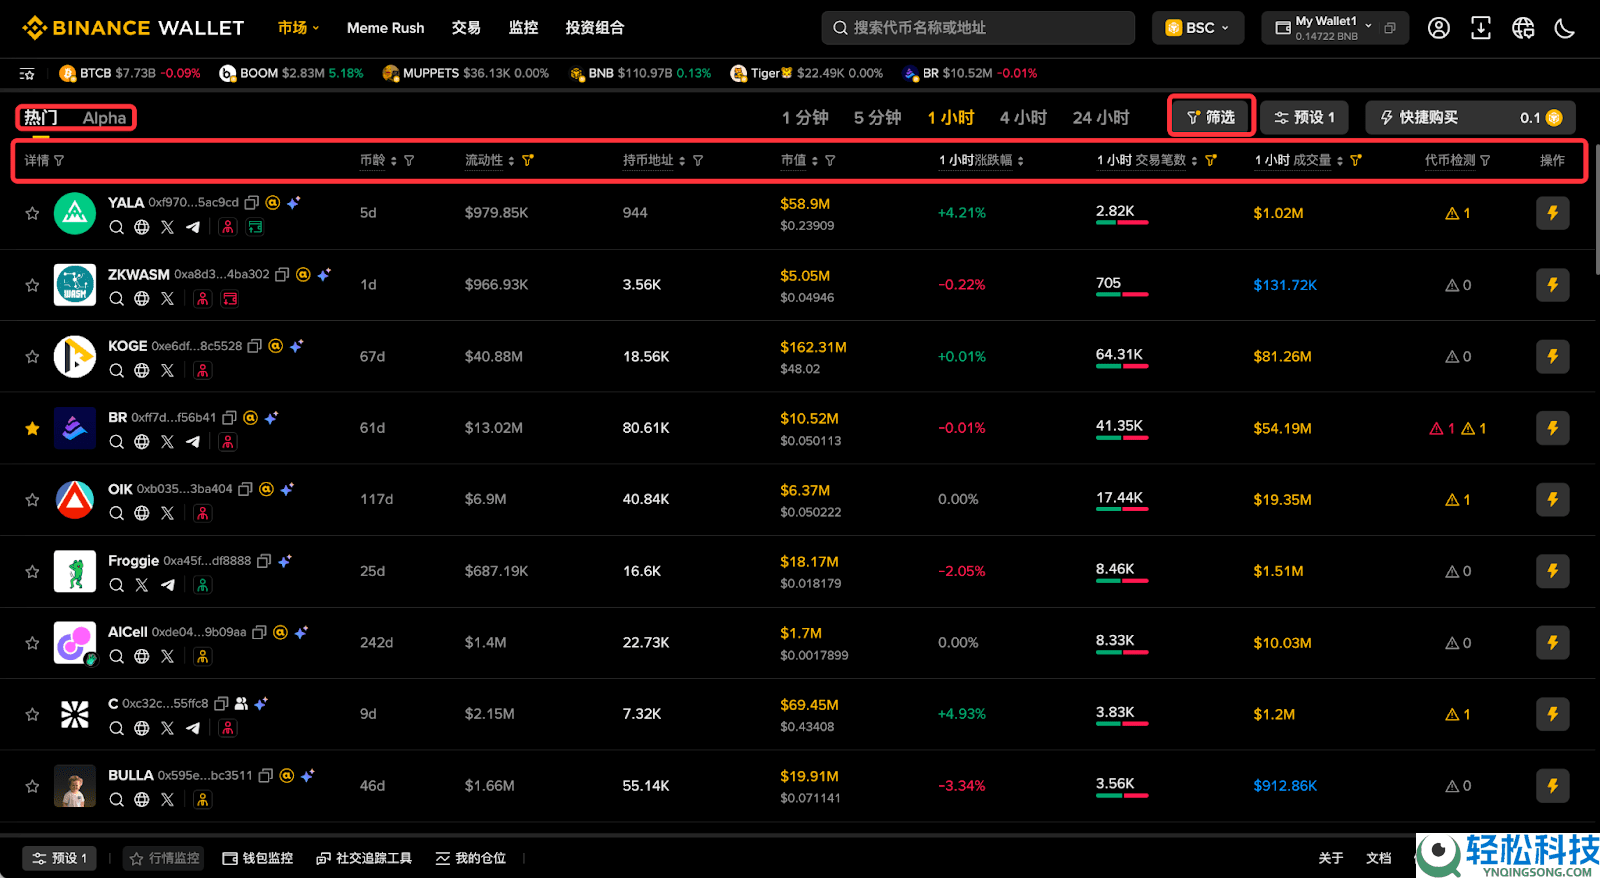The image size is (1600, 878).
Task: Click the quick buy lightning icon for YALA
Action: pos(1552,213)
